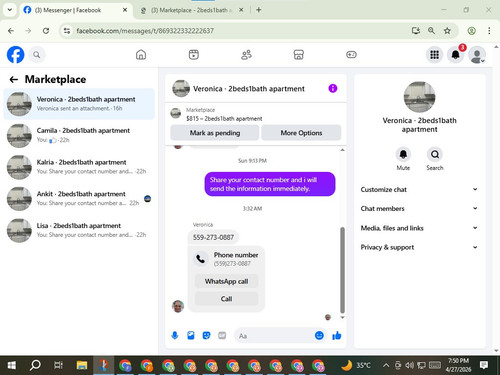Viewport: 500px width, 375px height.
Task: Open the Friends icon in top navigation
Action: coord(246,55)
